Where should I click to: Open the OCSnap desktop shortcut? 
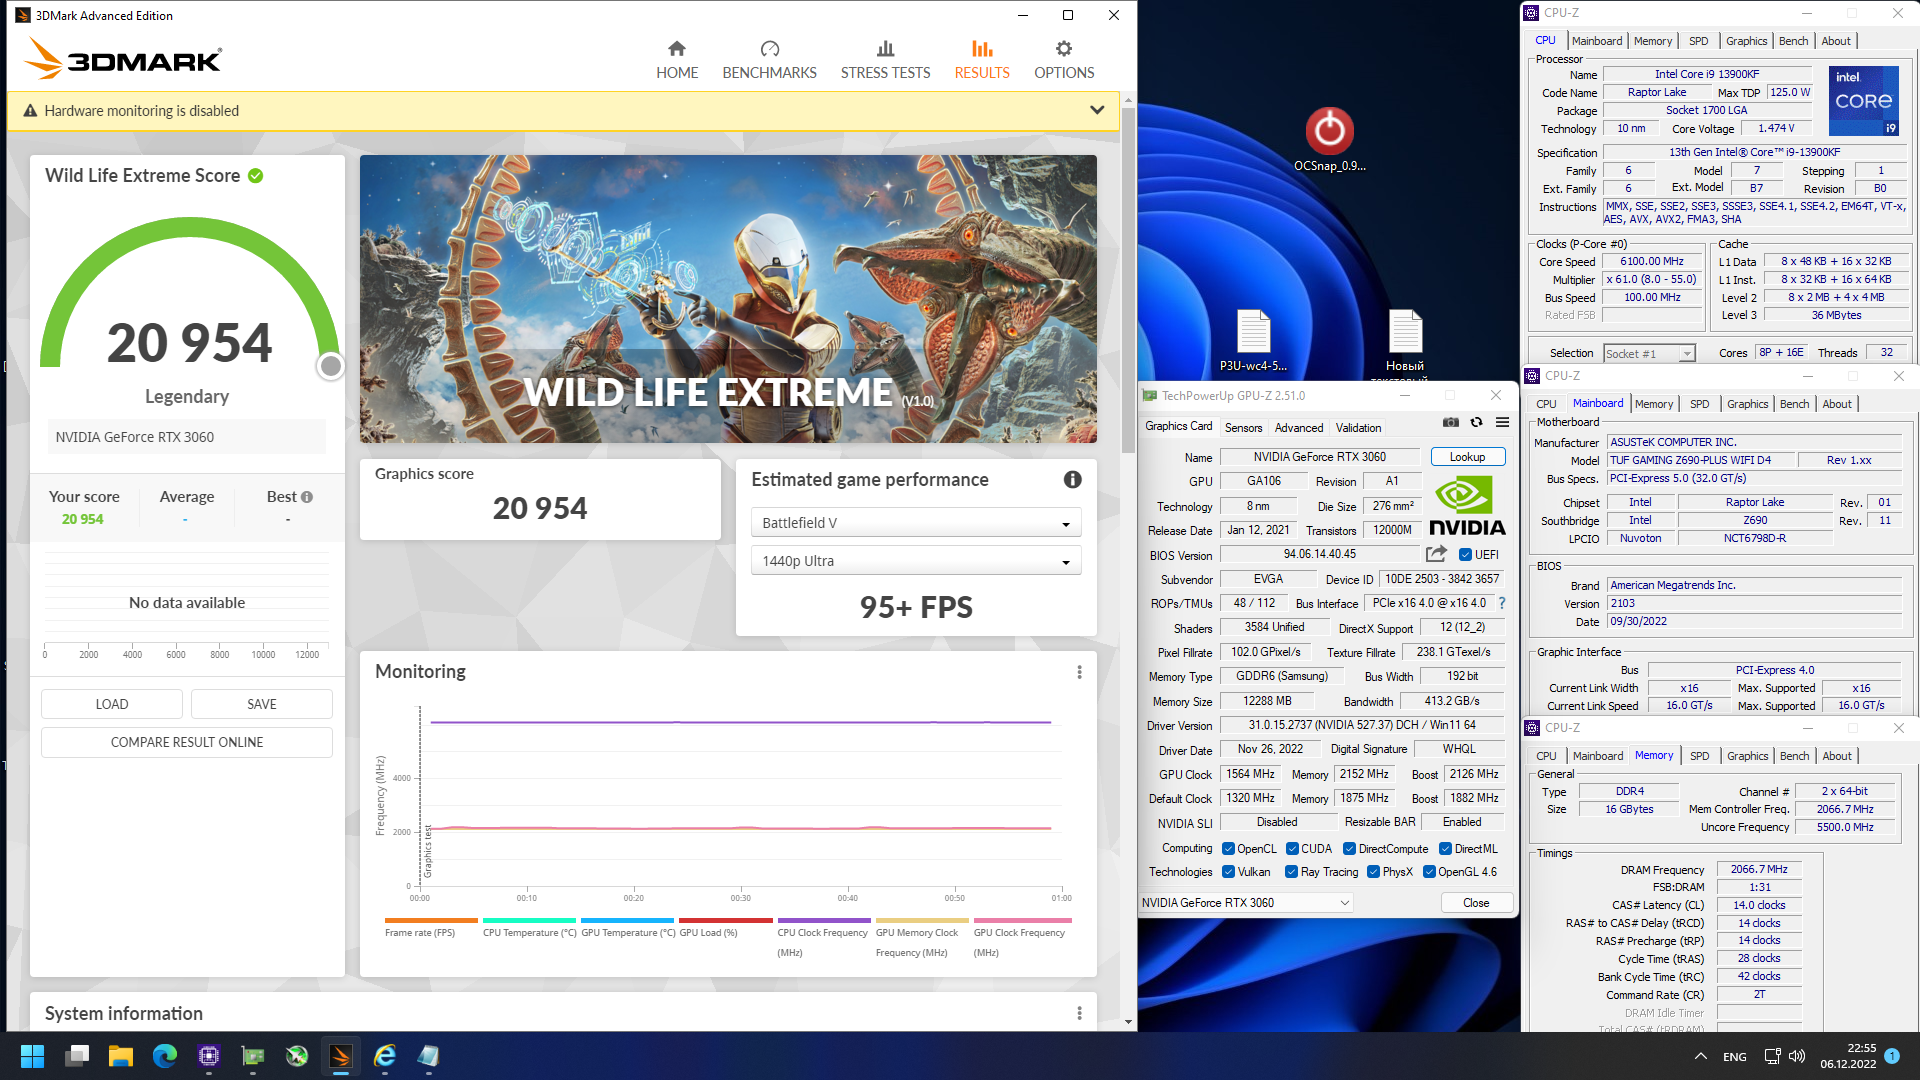tap(1329, 140)
